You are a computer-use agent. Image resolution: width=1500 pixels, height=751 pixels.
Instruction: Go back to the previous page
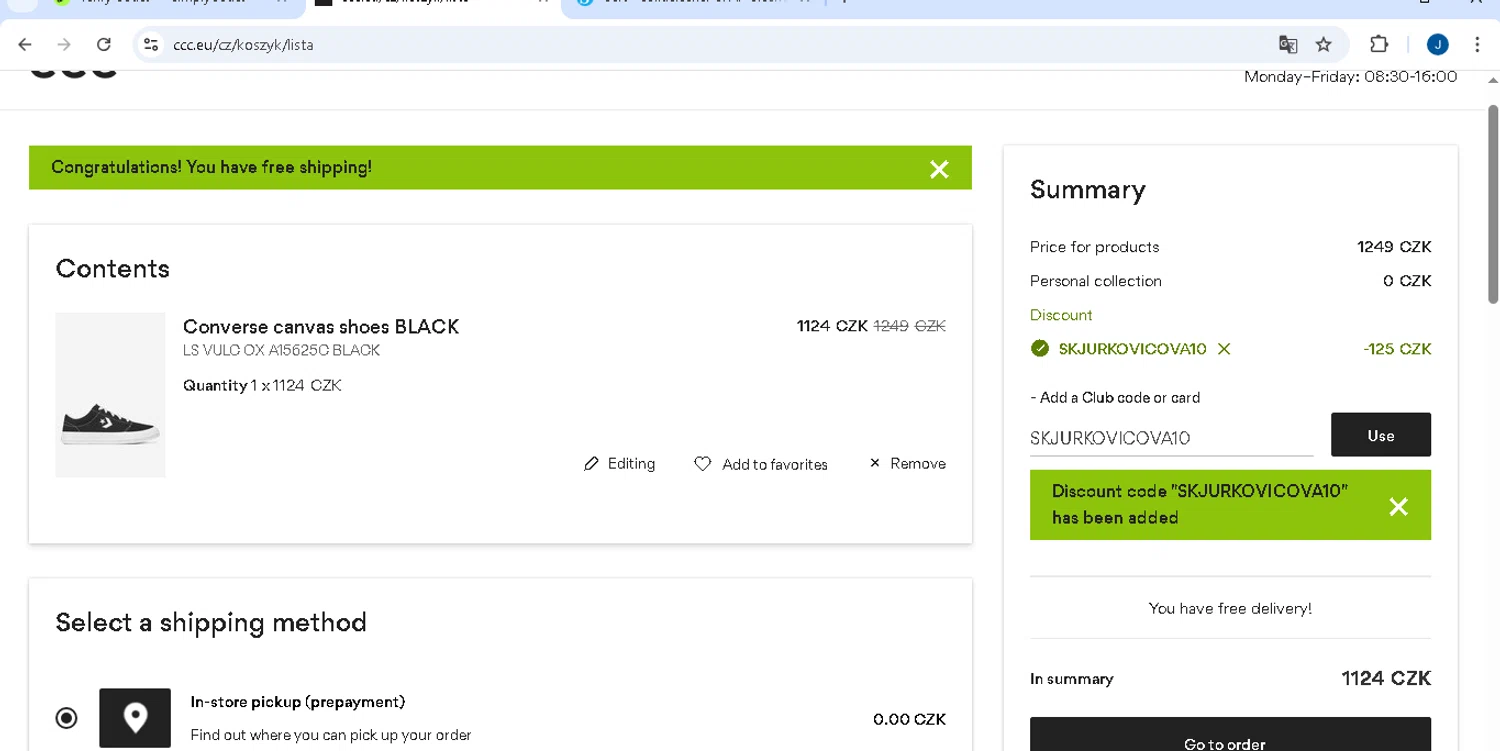click(25, 44)
